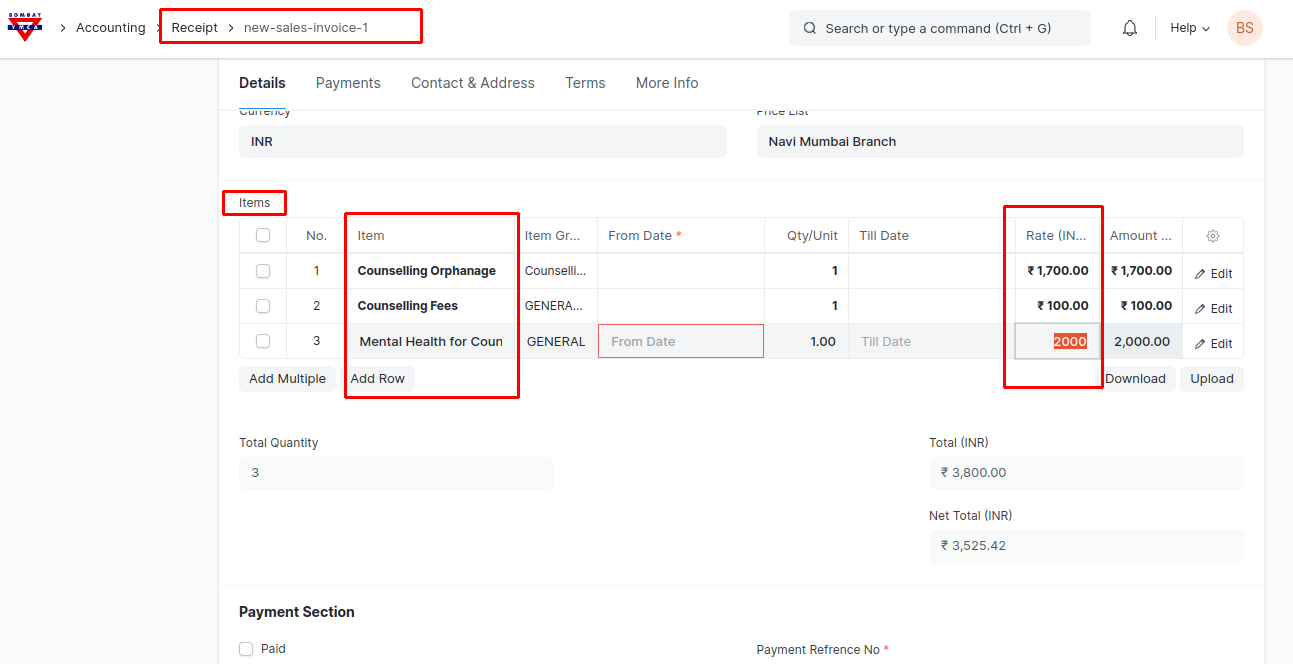Click the search magnifier icon
The height and width of the screenshot is (664, 1293).
[810, 28]
